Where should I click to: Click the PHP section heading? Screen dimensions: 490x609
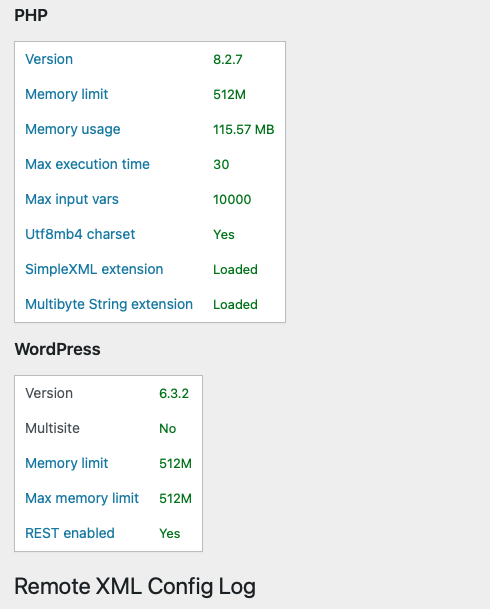tap(31, 16)
